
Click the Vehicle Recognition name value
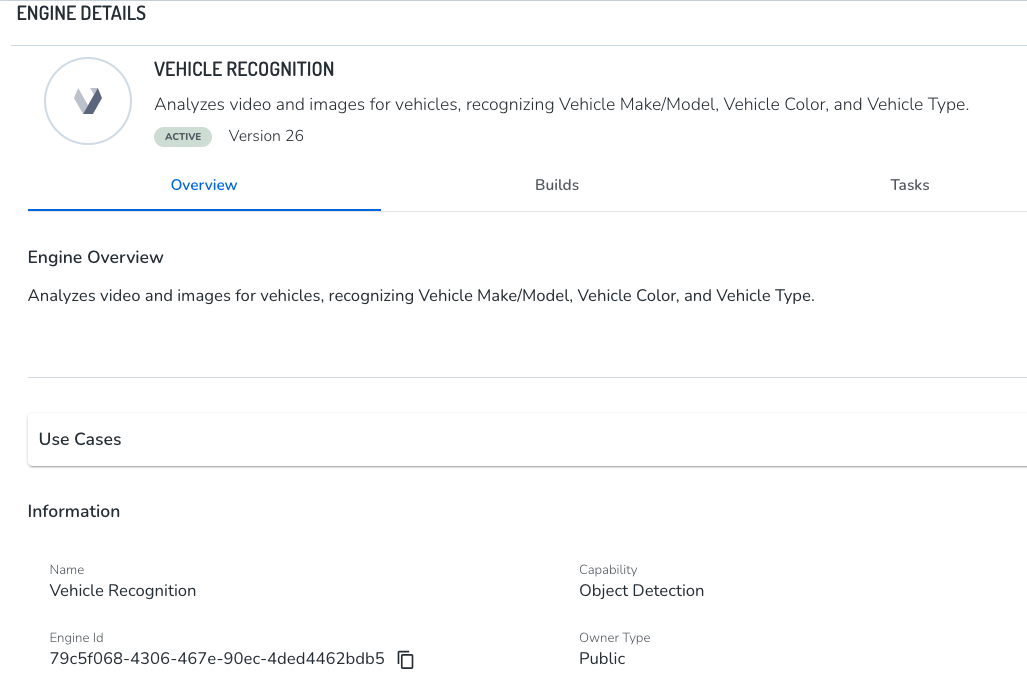click(x=123, y=591)
